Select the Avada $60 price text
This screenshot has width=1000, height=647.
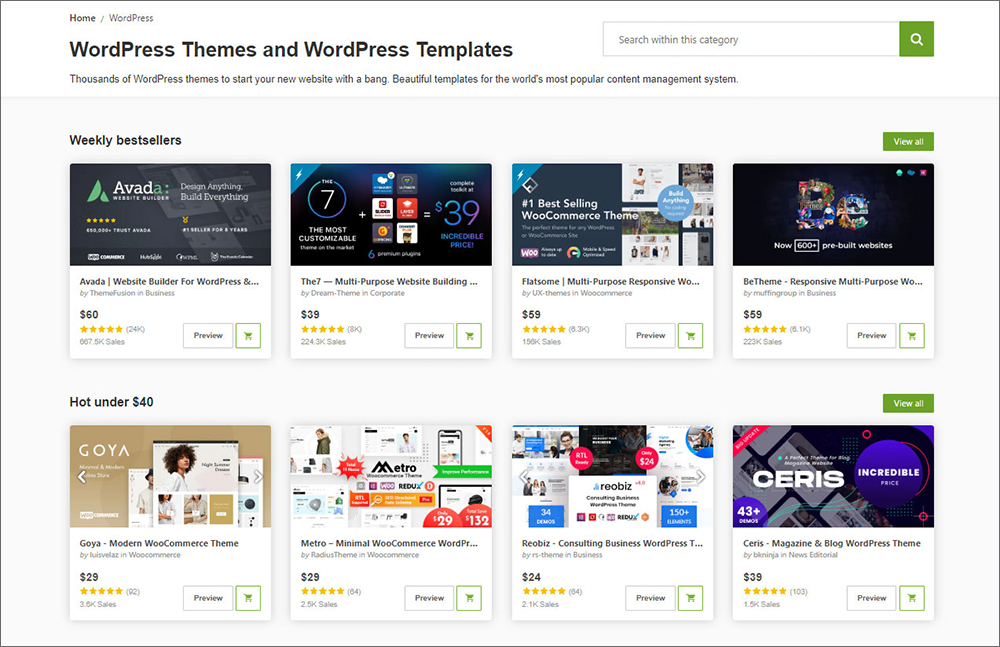coord(89,315)
